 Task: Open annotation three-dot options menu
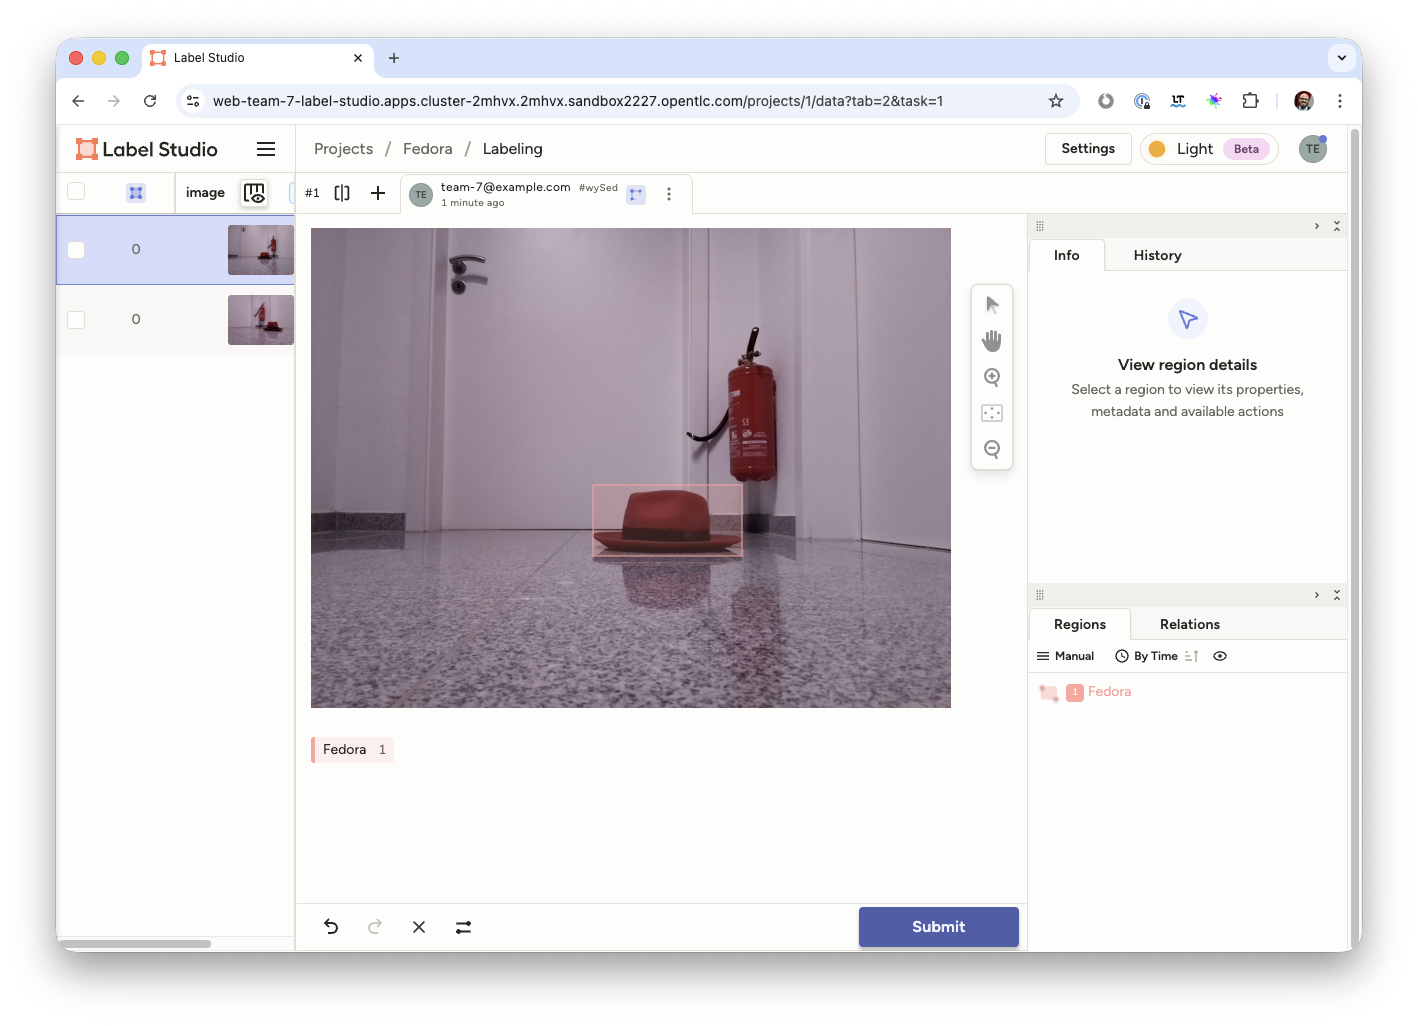pyautogui.click(x=669, y=194)
